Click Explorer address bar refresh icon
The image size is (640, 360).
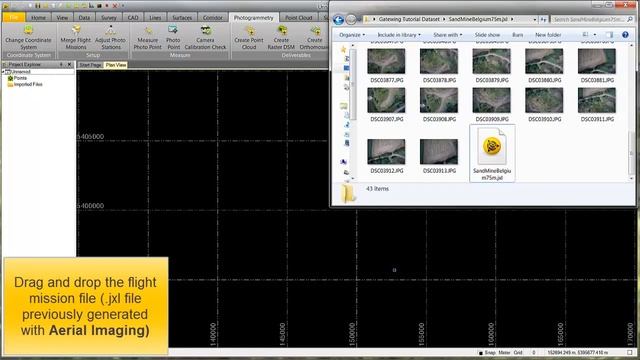(x=543, y=19)
